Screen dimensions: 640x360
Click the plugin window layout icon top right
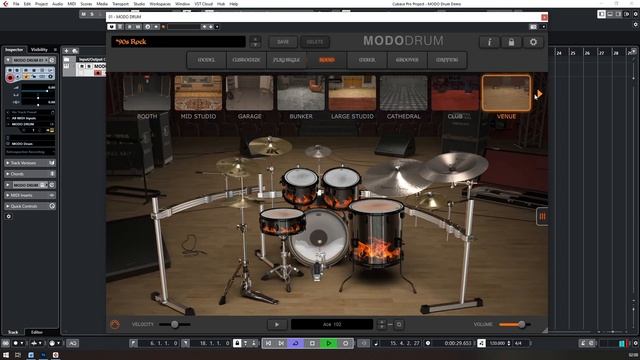(x=533, y=27)
